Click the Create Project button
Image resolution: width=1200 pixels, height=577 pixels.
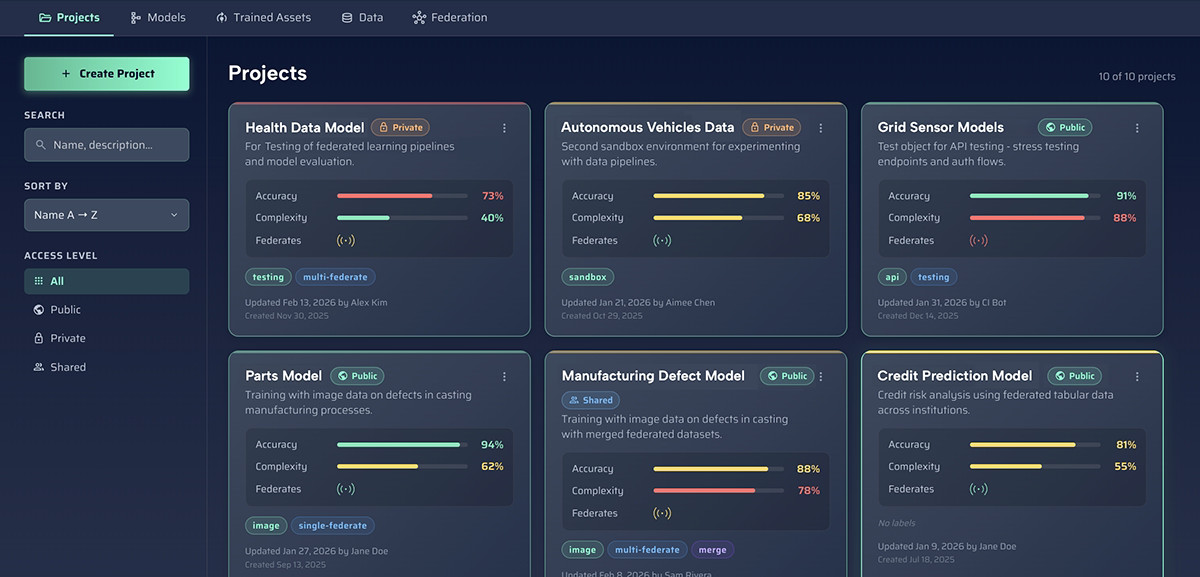(106, 74)
